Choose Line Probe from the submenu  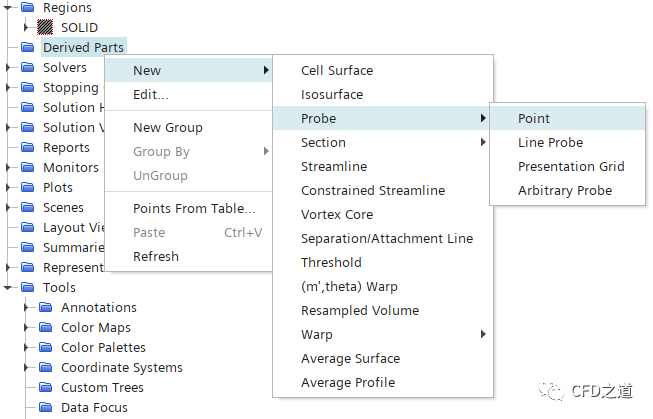tap(550, 142)
